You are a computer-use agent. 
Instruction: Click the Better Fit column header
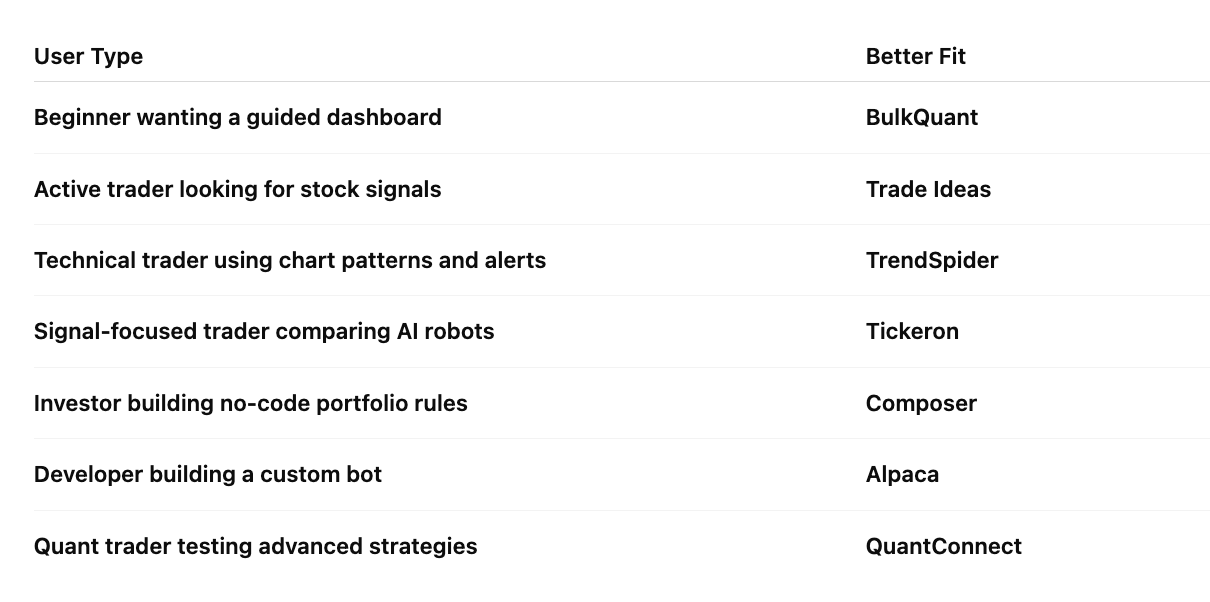[x=916, y=57]
